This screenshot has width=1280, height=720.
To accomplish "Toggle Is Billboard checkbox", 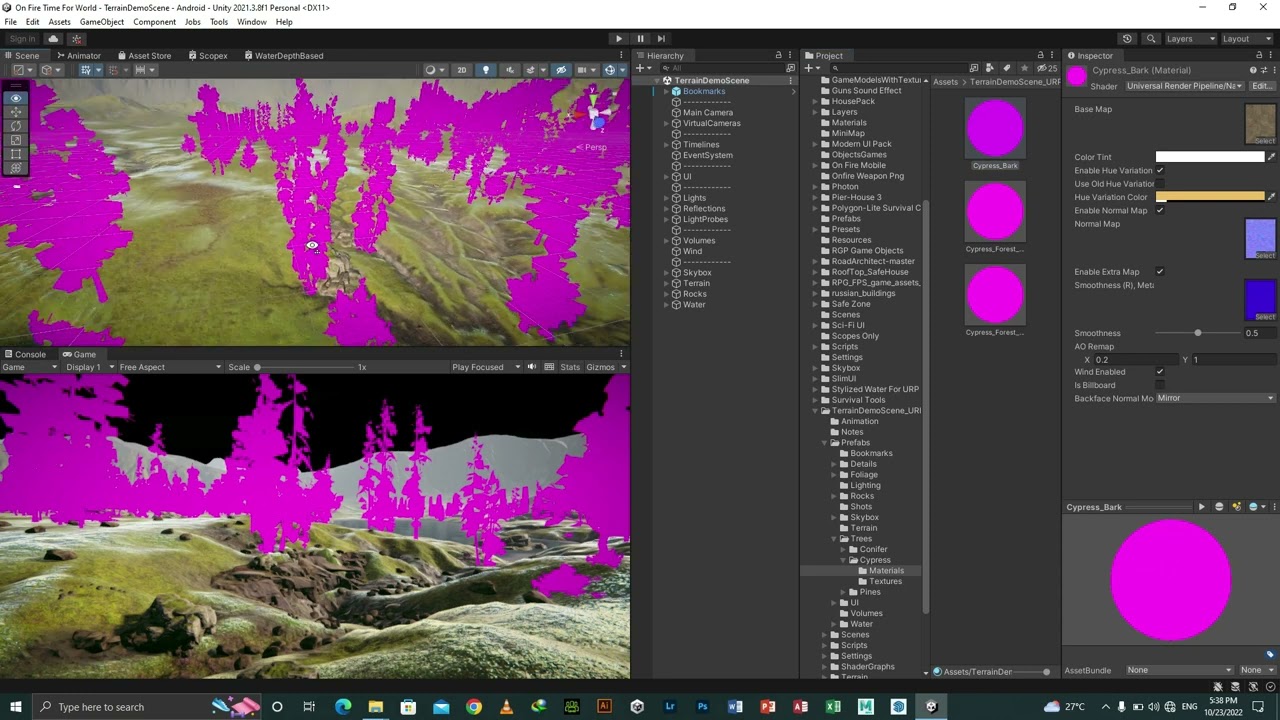I will [x=1160, y=385].
